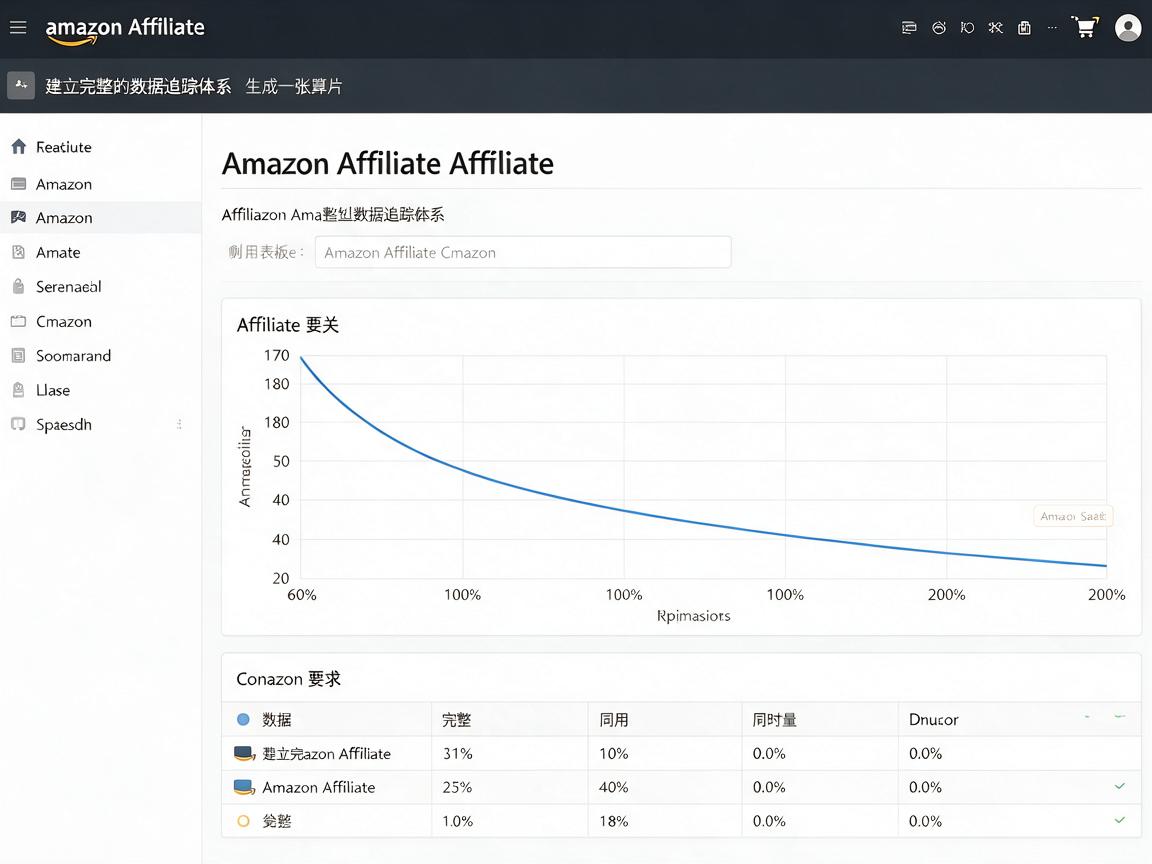Toggle the checkmark in Amazon Affiliate row
This screenshot has width=1152, height=864.
tap(1120, 786)
